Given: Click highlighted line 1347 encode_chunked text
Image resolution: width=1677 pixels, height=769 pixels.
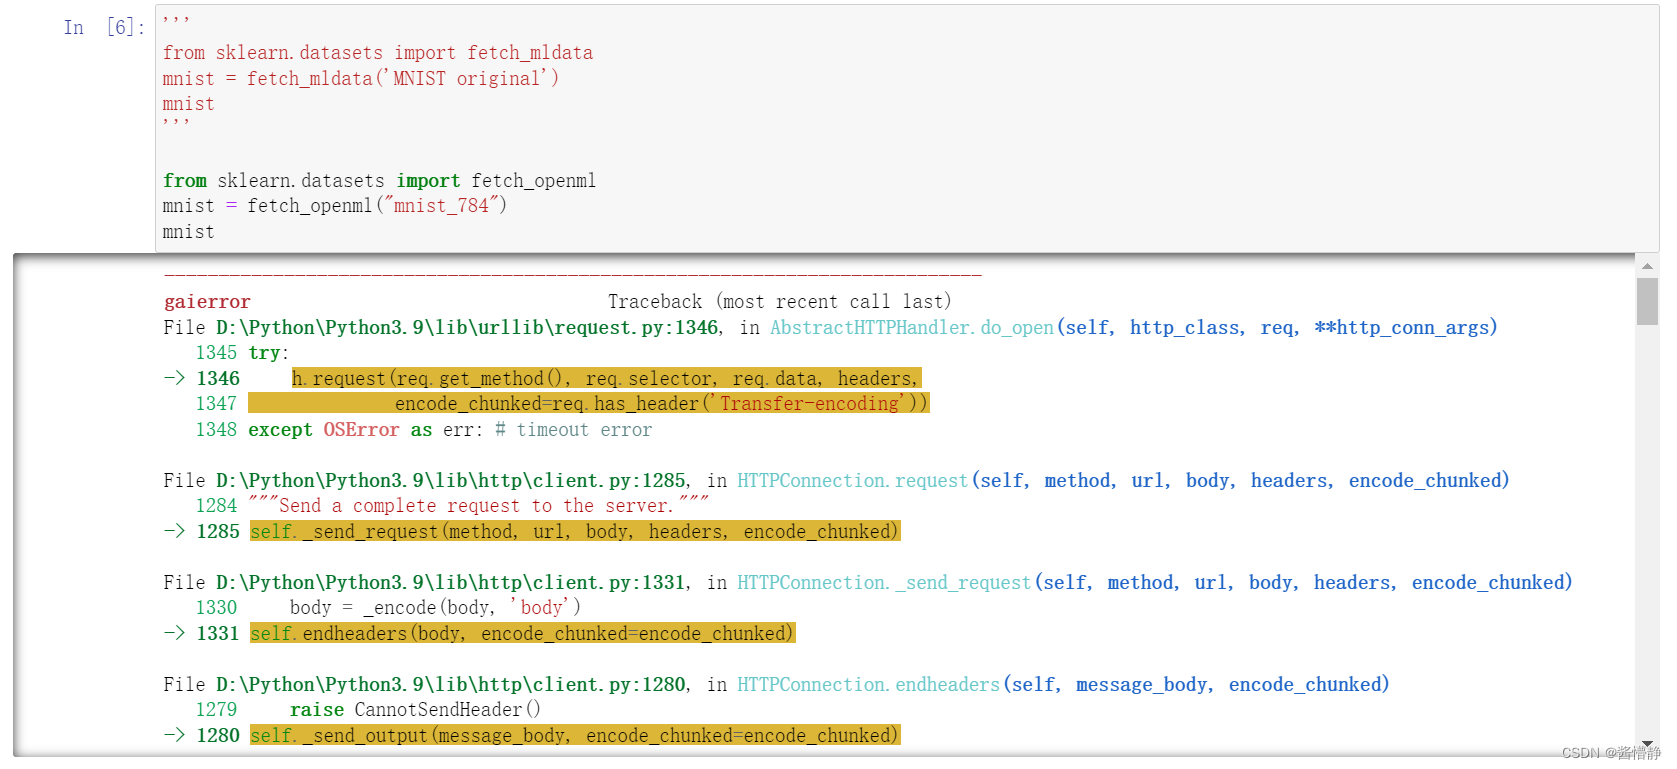Looking at the screenshot, I should [x=661, y=404].
